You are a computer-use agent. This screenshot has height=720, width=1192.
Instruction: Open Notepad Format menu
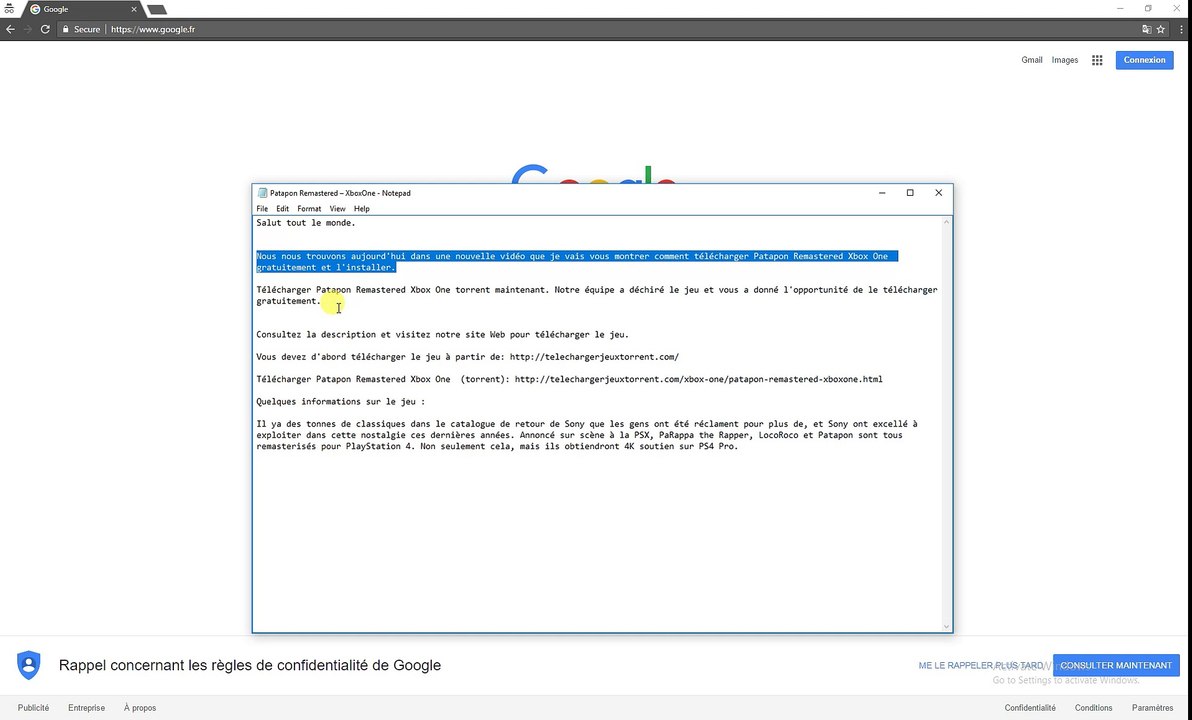(x=309, y=208)
